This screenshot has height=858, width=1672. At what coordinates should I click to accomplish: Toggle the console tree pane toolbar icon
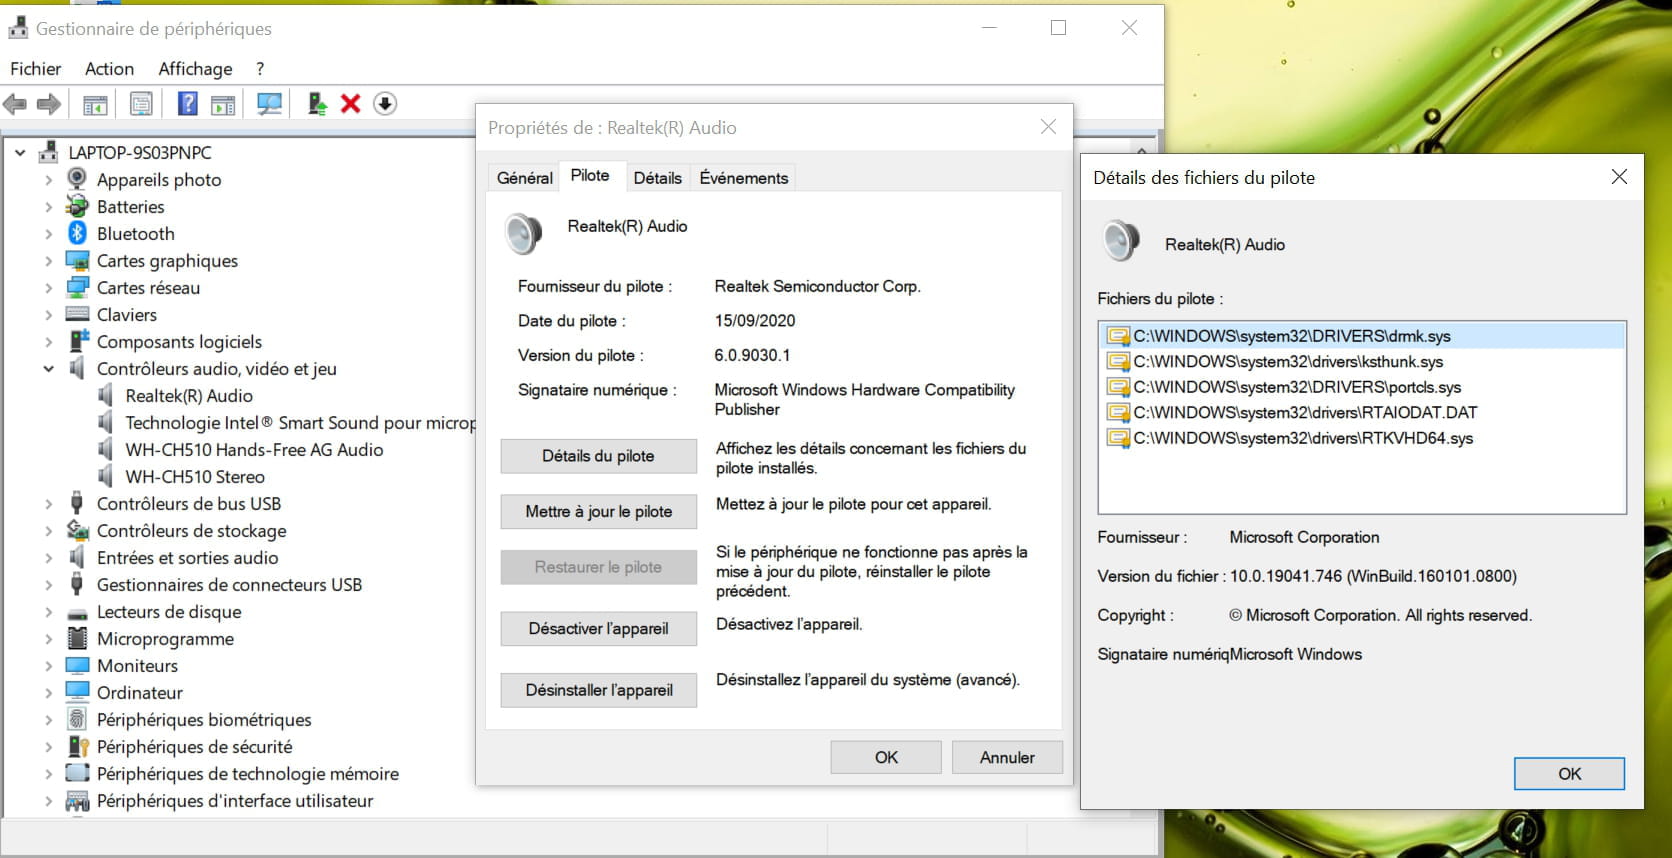coord(95,104)
